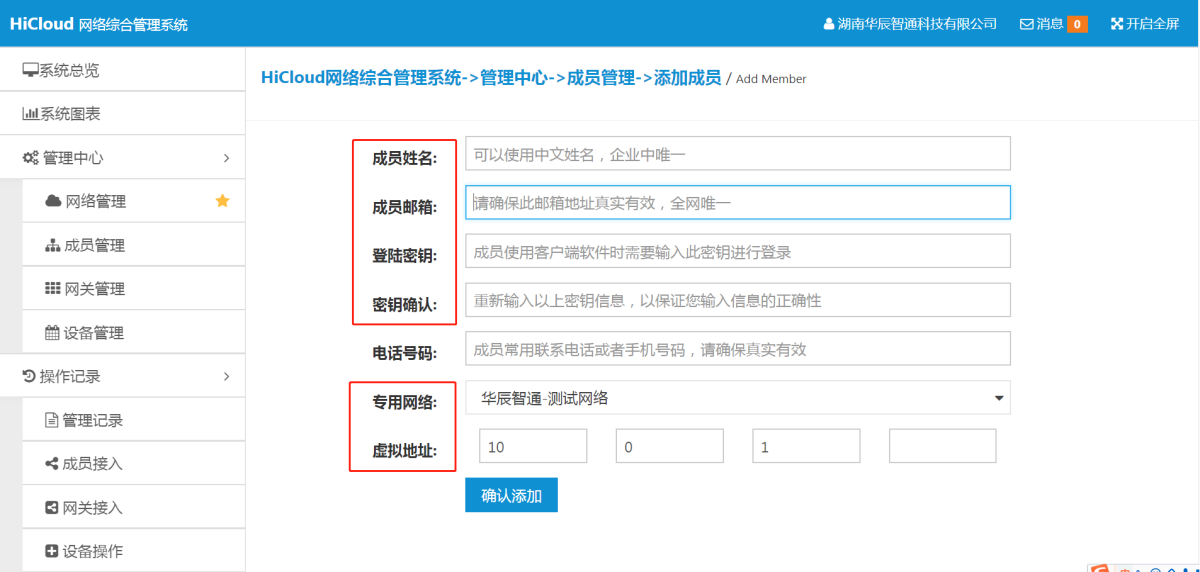Click the empty last 虚拟地址 octet box
The image size is (1200, 572).
(x=942, y=447)
